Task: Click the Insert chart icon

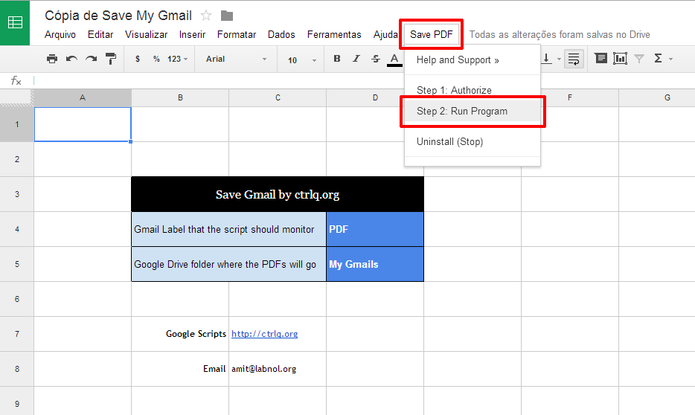Action: [620, 59]
